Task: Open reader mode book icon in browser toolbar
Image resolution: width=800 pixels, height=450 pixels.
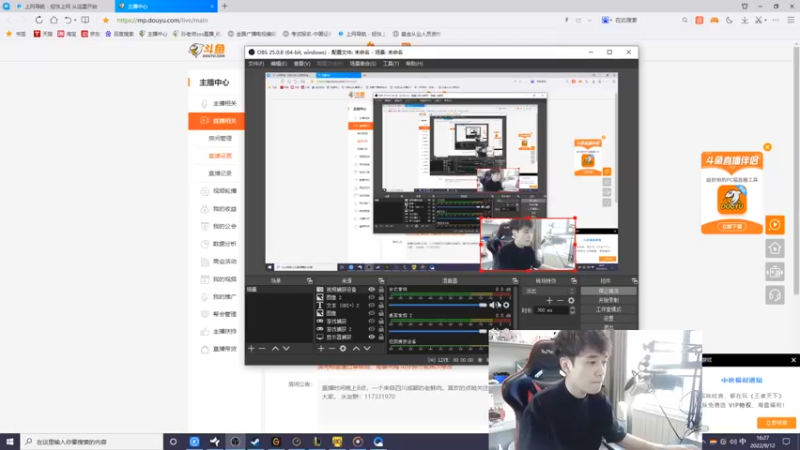Action: (85, 20)
